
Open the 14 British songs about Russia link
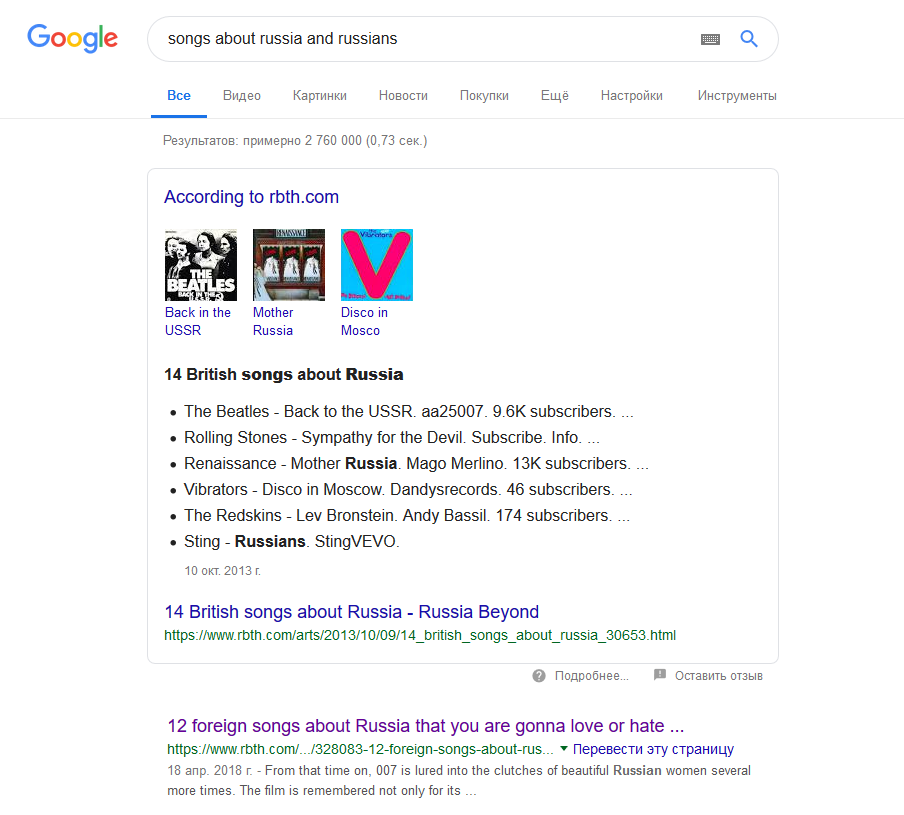pos(352,612)
